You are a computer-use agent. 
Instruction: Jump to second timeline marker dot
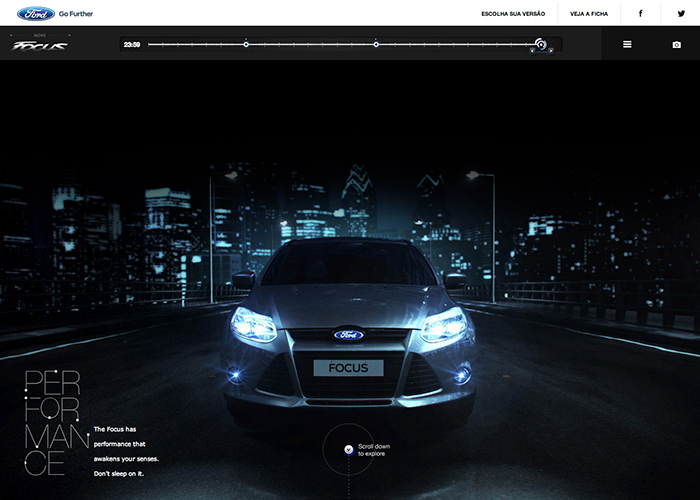coord(376,44)
